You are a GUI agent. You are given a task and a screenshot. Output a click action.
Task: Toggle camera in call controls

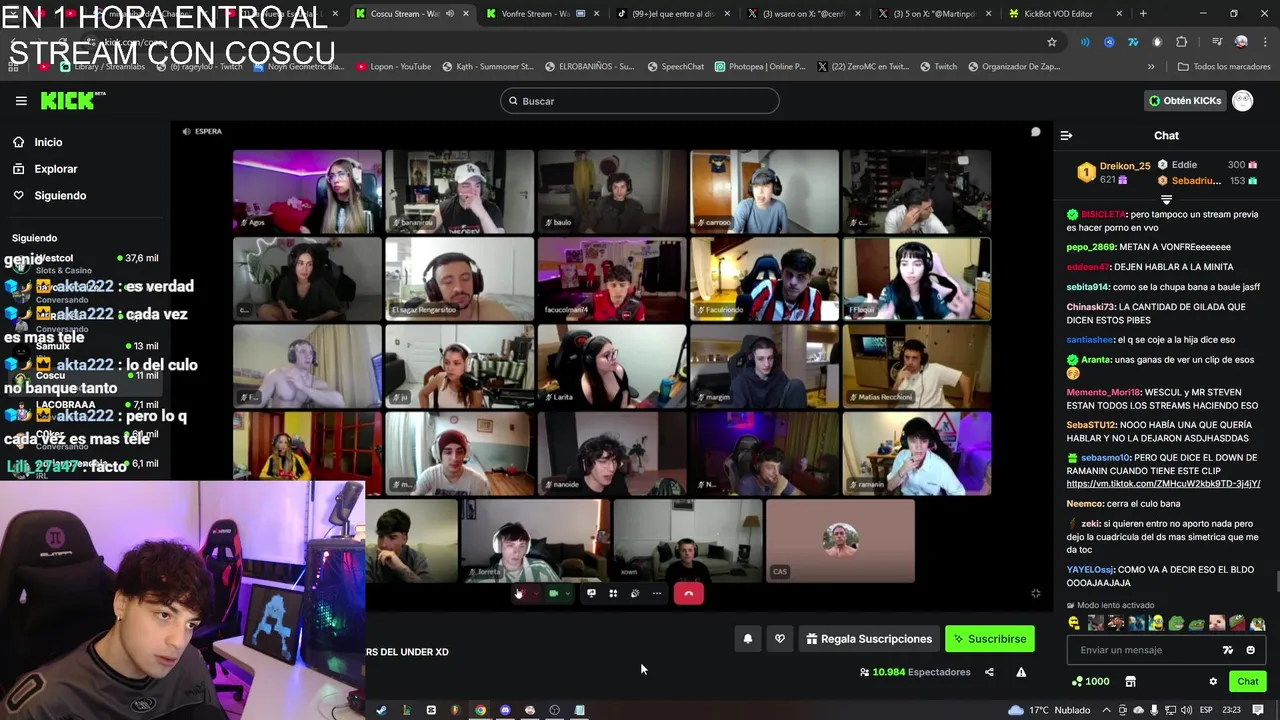553,594
